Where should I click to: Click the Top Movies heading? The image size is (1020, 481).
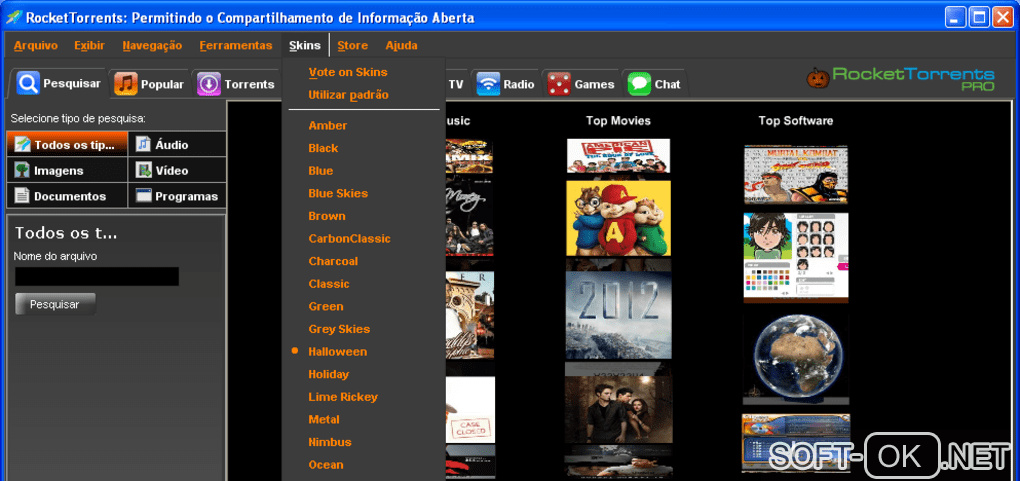[x=618, y=121]
